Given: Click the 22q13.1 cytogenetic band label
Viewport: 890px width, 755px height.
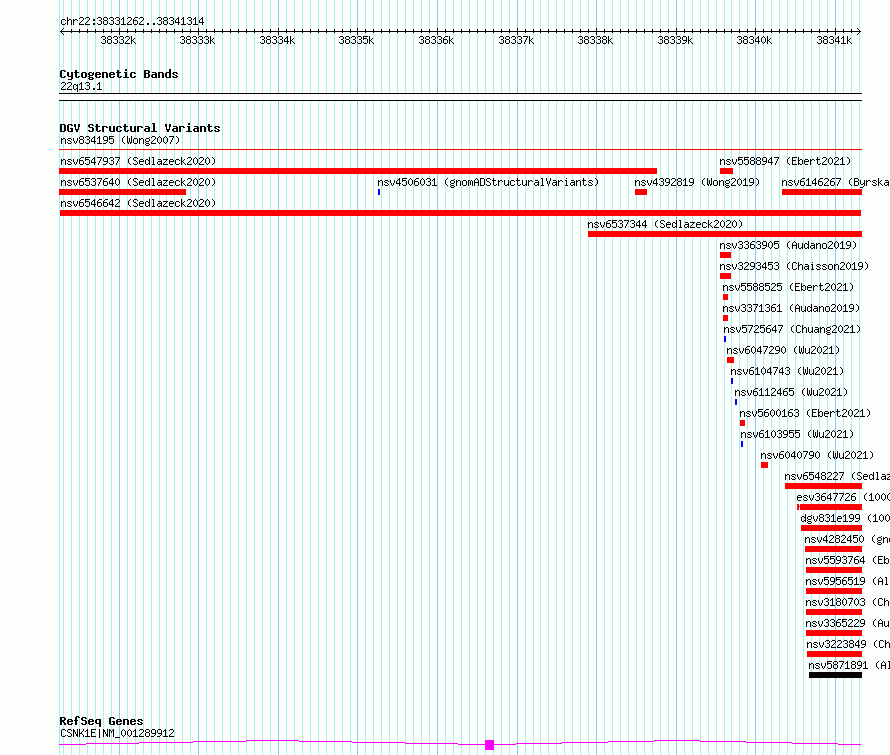Looking at the screenshot, I should pos(81,86).
